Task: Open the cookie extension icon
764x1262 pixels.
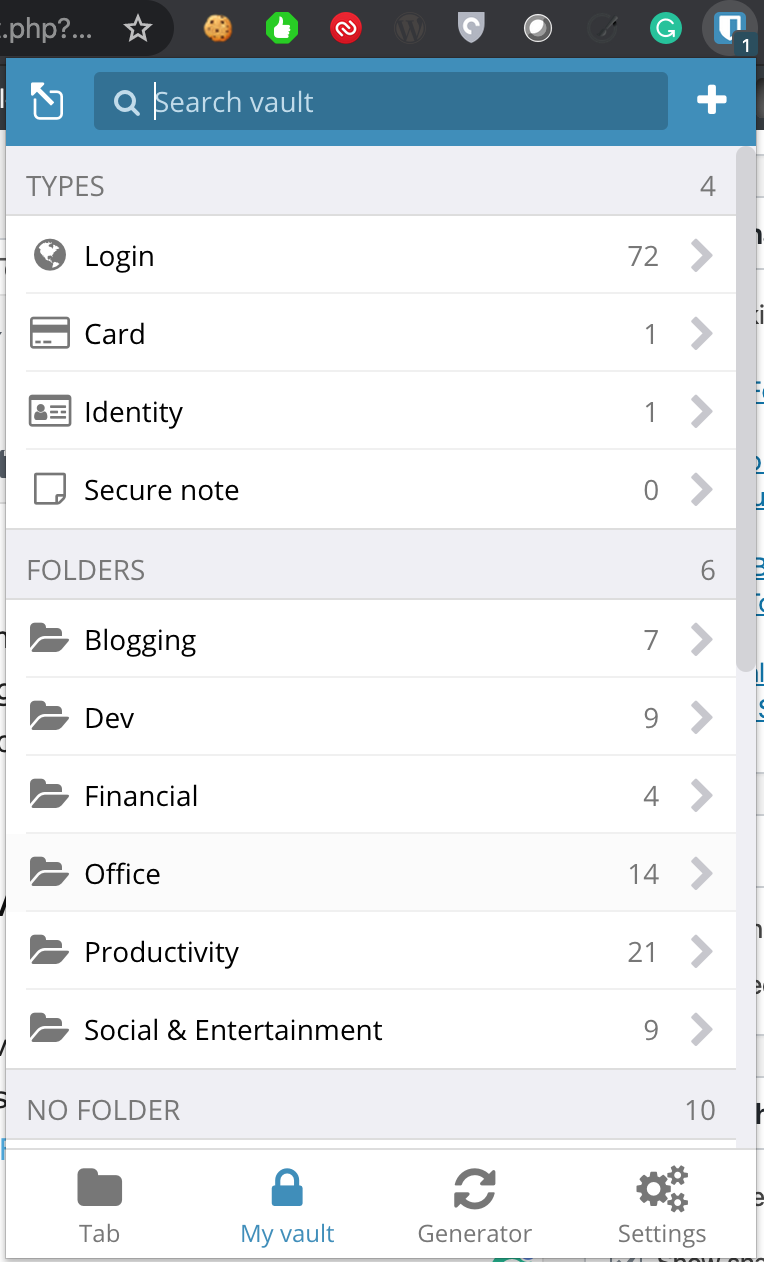Action: pyautogui.click(x=217, y=30)
